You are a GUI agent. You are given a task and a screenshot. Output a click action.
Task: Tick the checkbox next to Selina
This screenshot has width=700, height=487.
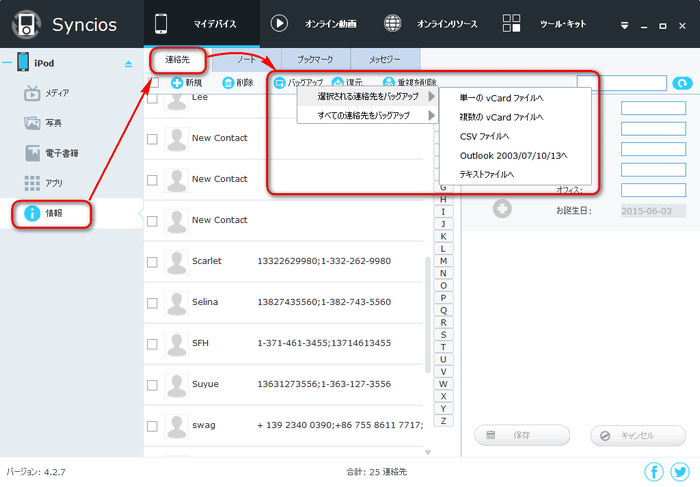[x=153, y=302]
